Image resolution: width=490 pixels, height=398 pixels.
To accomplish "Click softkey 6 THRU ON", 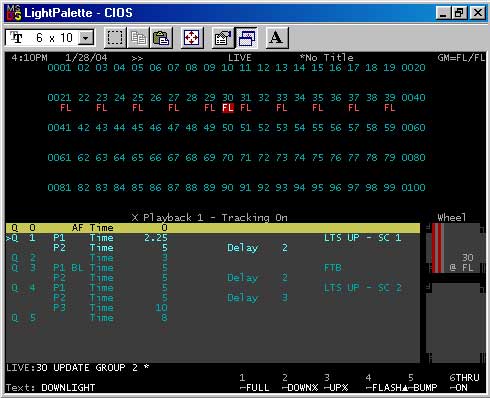I will pos(464,383).
